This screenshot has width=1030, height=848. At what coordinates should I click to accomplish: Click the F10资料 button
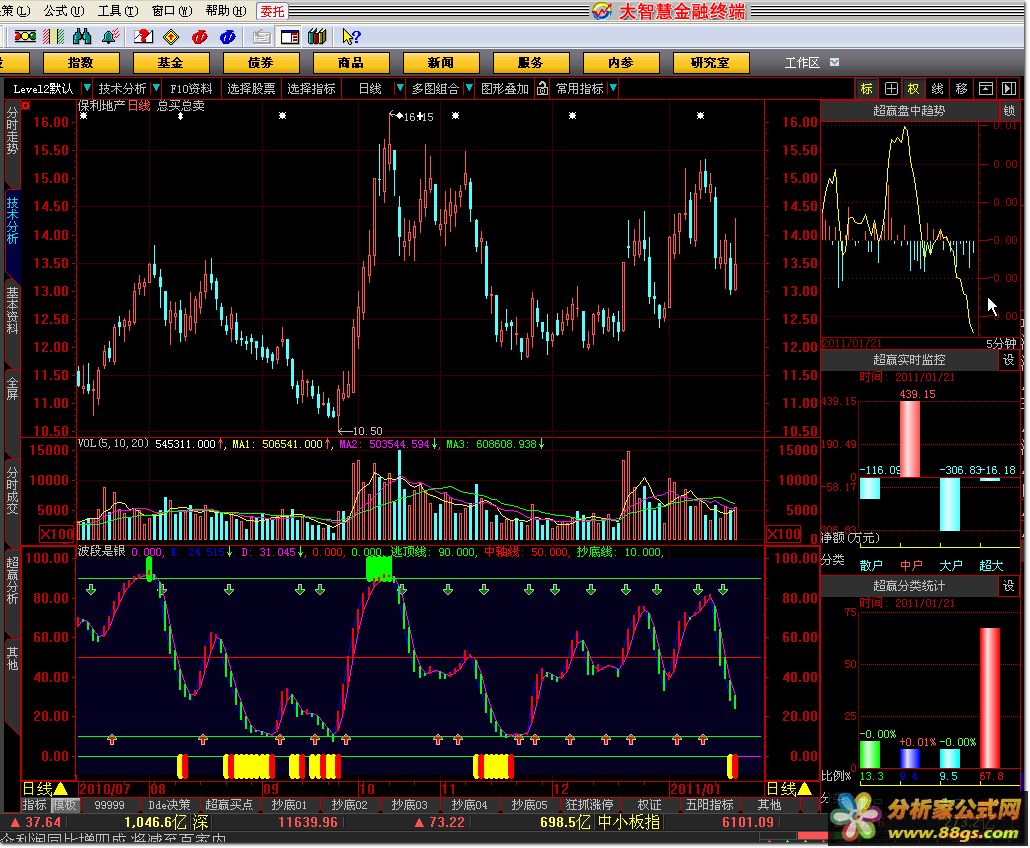pyautogui.click(x=191, y=88)
